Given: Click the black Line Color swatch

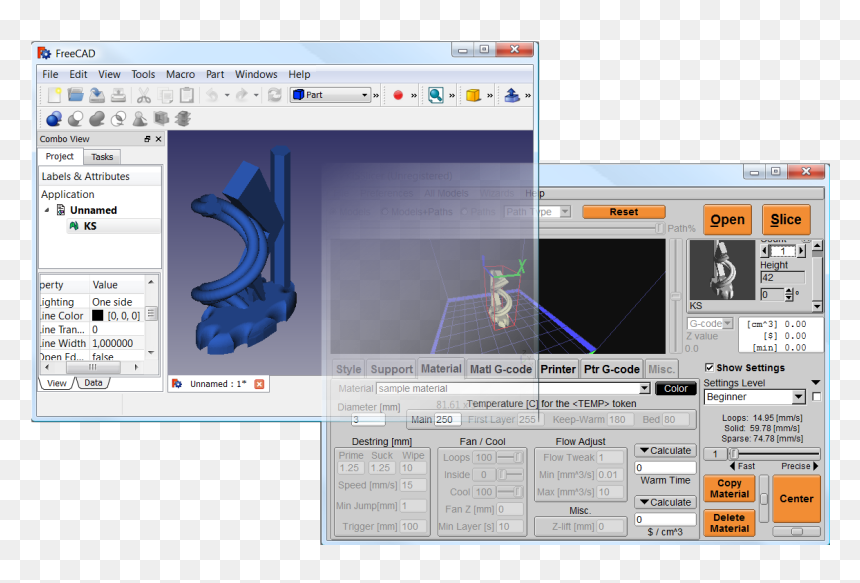Looking at the screenshot, I should pos(98,315).
